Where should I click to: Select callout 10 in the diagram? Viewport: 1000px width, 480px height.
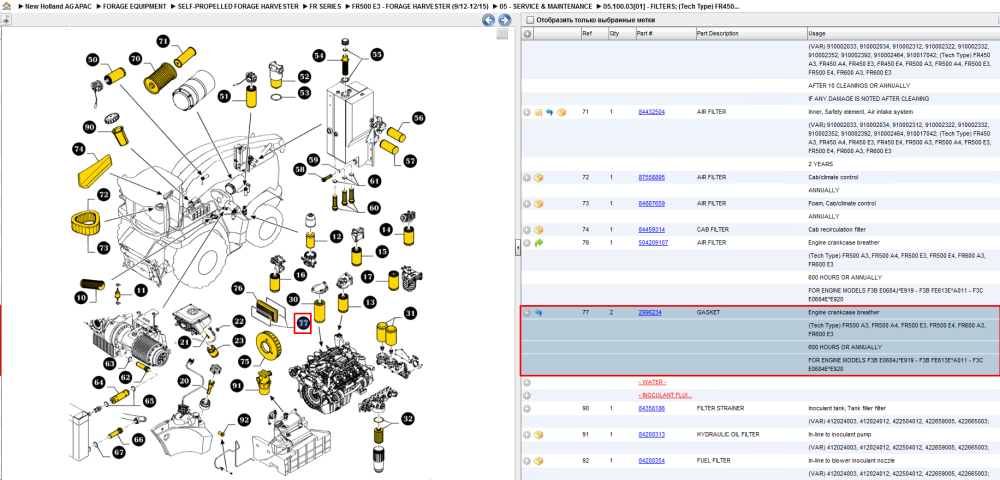[x=81, y=297]
